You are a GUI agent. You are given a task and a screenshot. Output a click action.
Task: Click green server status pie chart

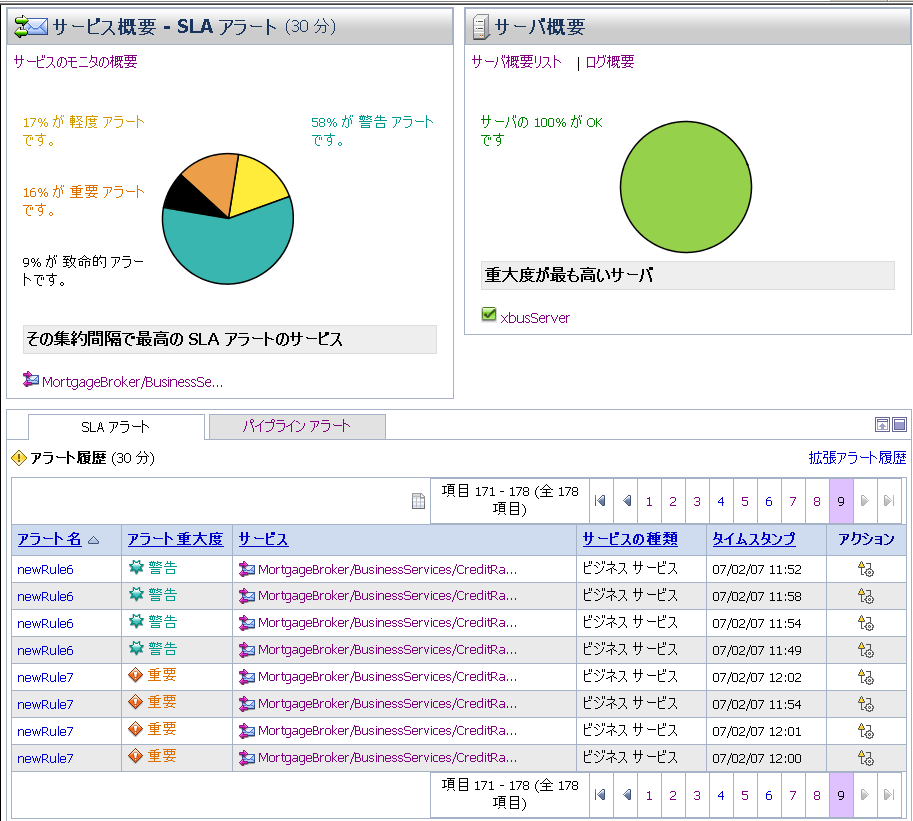tap(686, 187)
